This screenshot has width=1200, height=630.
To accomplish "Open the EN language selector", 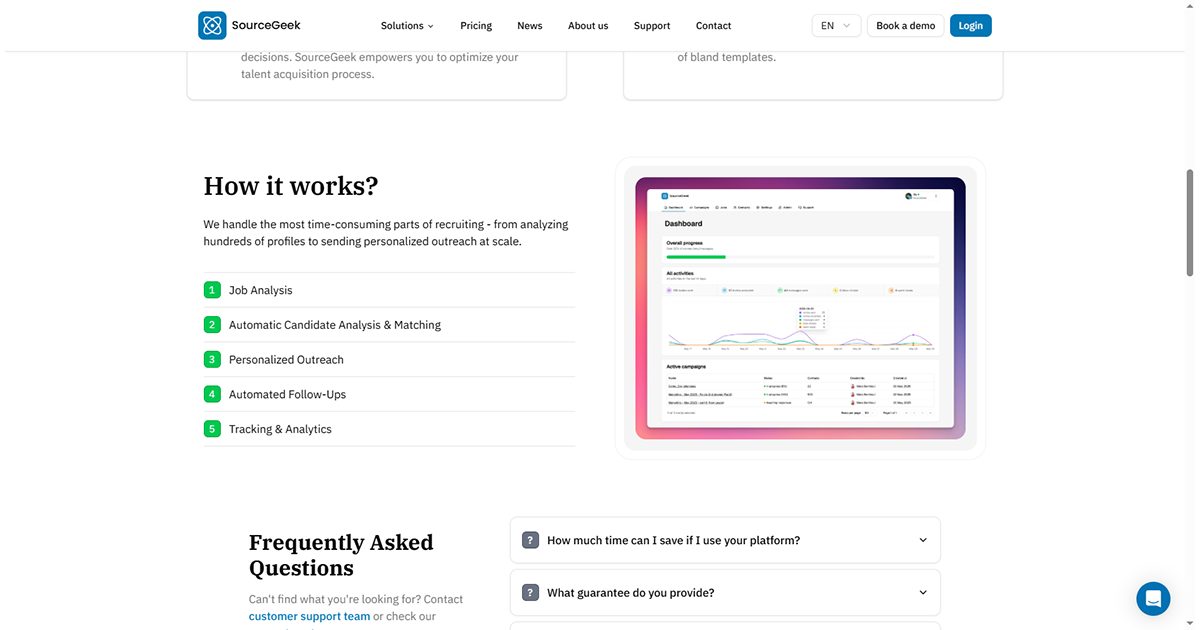I will pyautogui.click(x=836, y=26).
